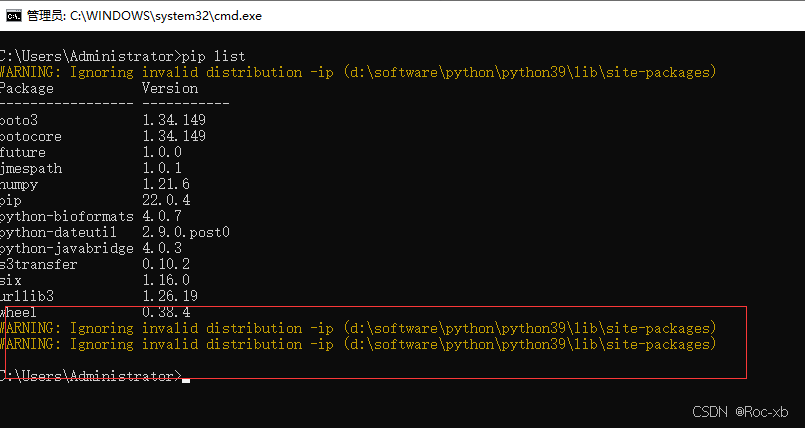Click jmespath version 1.0.1

162,168
